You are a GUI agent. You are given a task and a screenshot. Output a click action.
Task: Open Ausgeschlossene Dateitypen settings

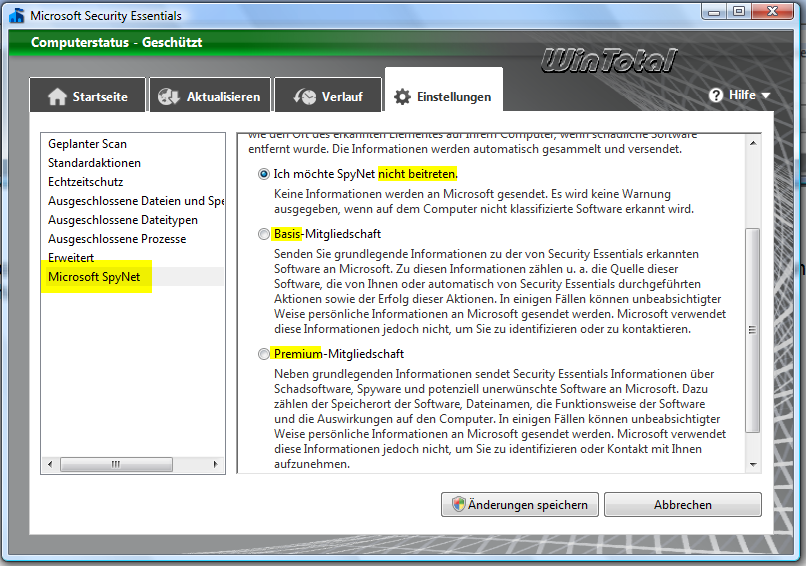(x=122, y=220)
